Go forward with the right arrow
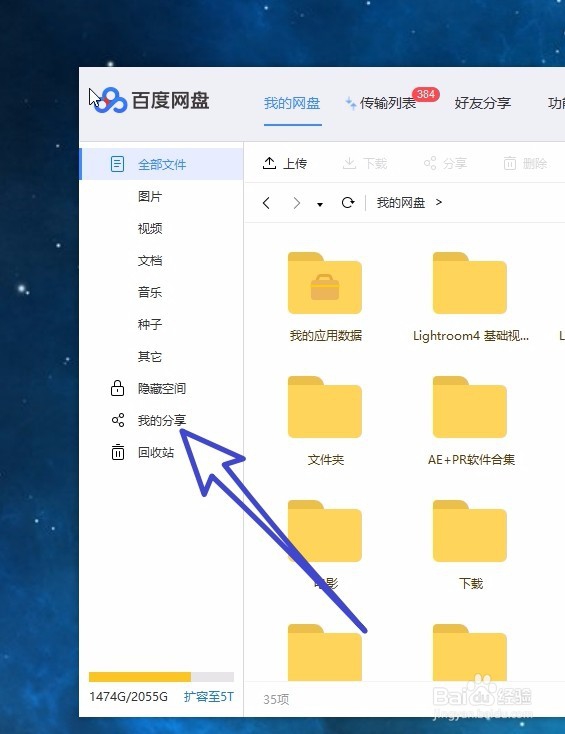The width and height of the screenshot is (565, 734). pos(296,203)
